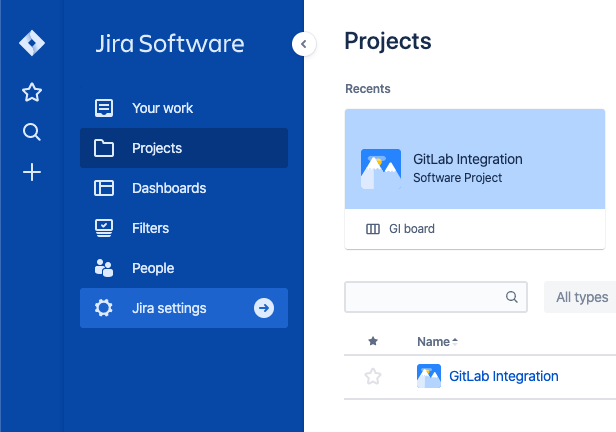616x432 pixels.
Task: Open Jira settings
Action: [x=168, y=308]
